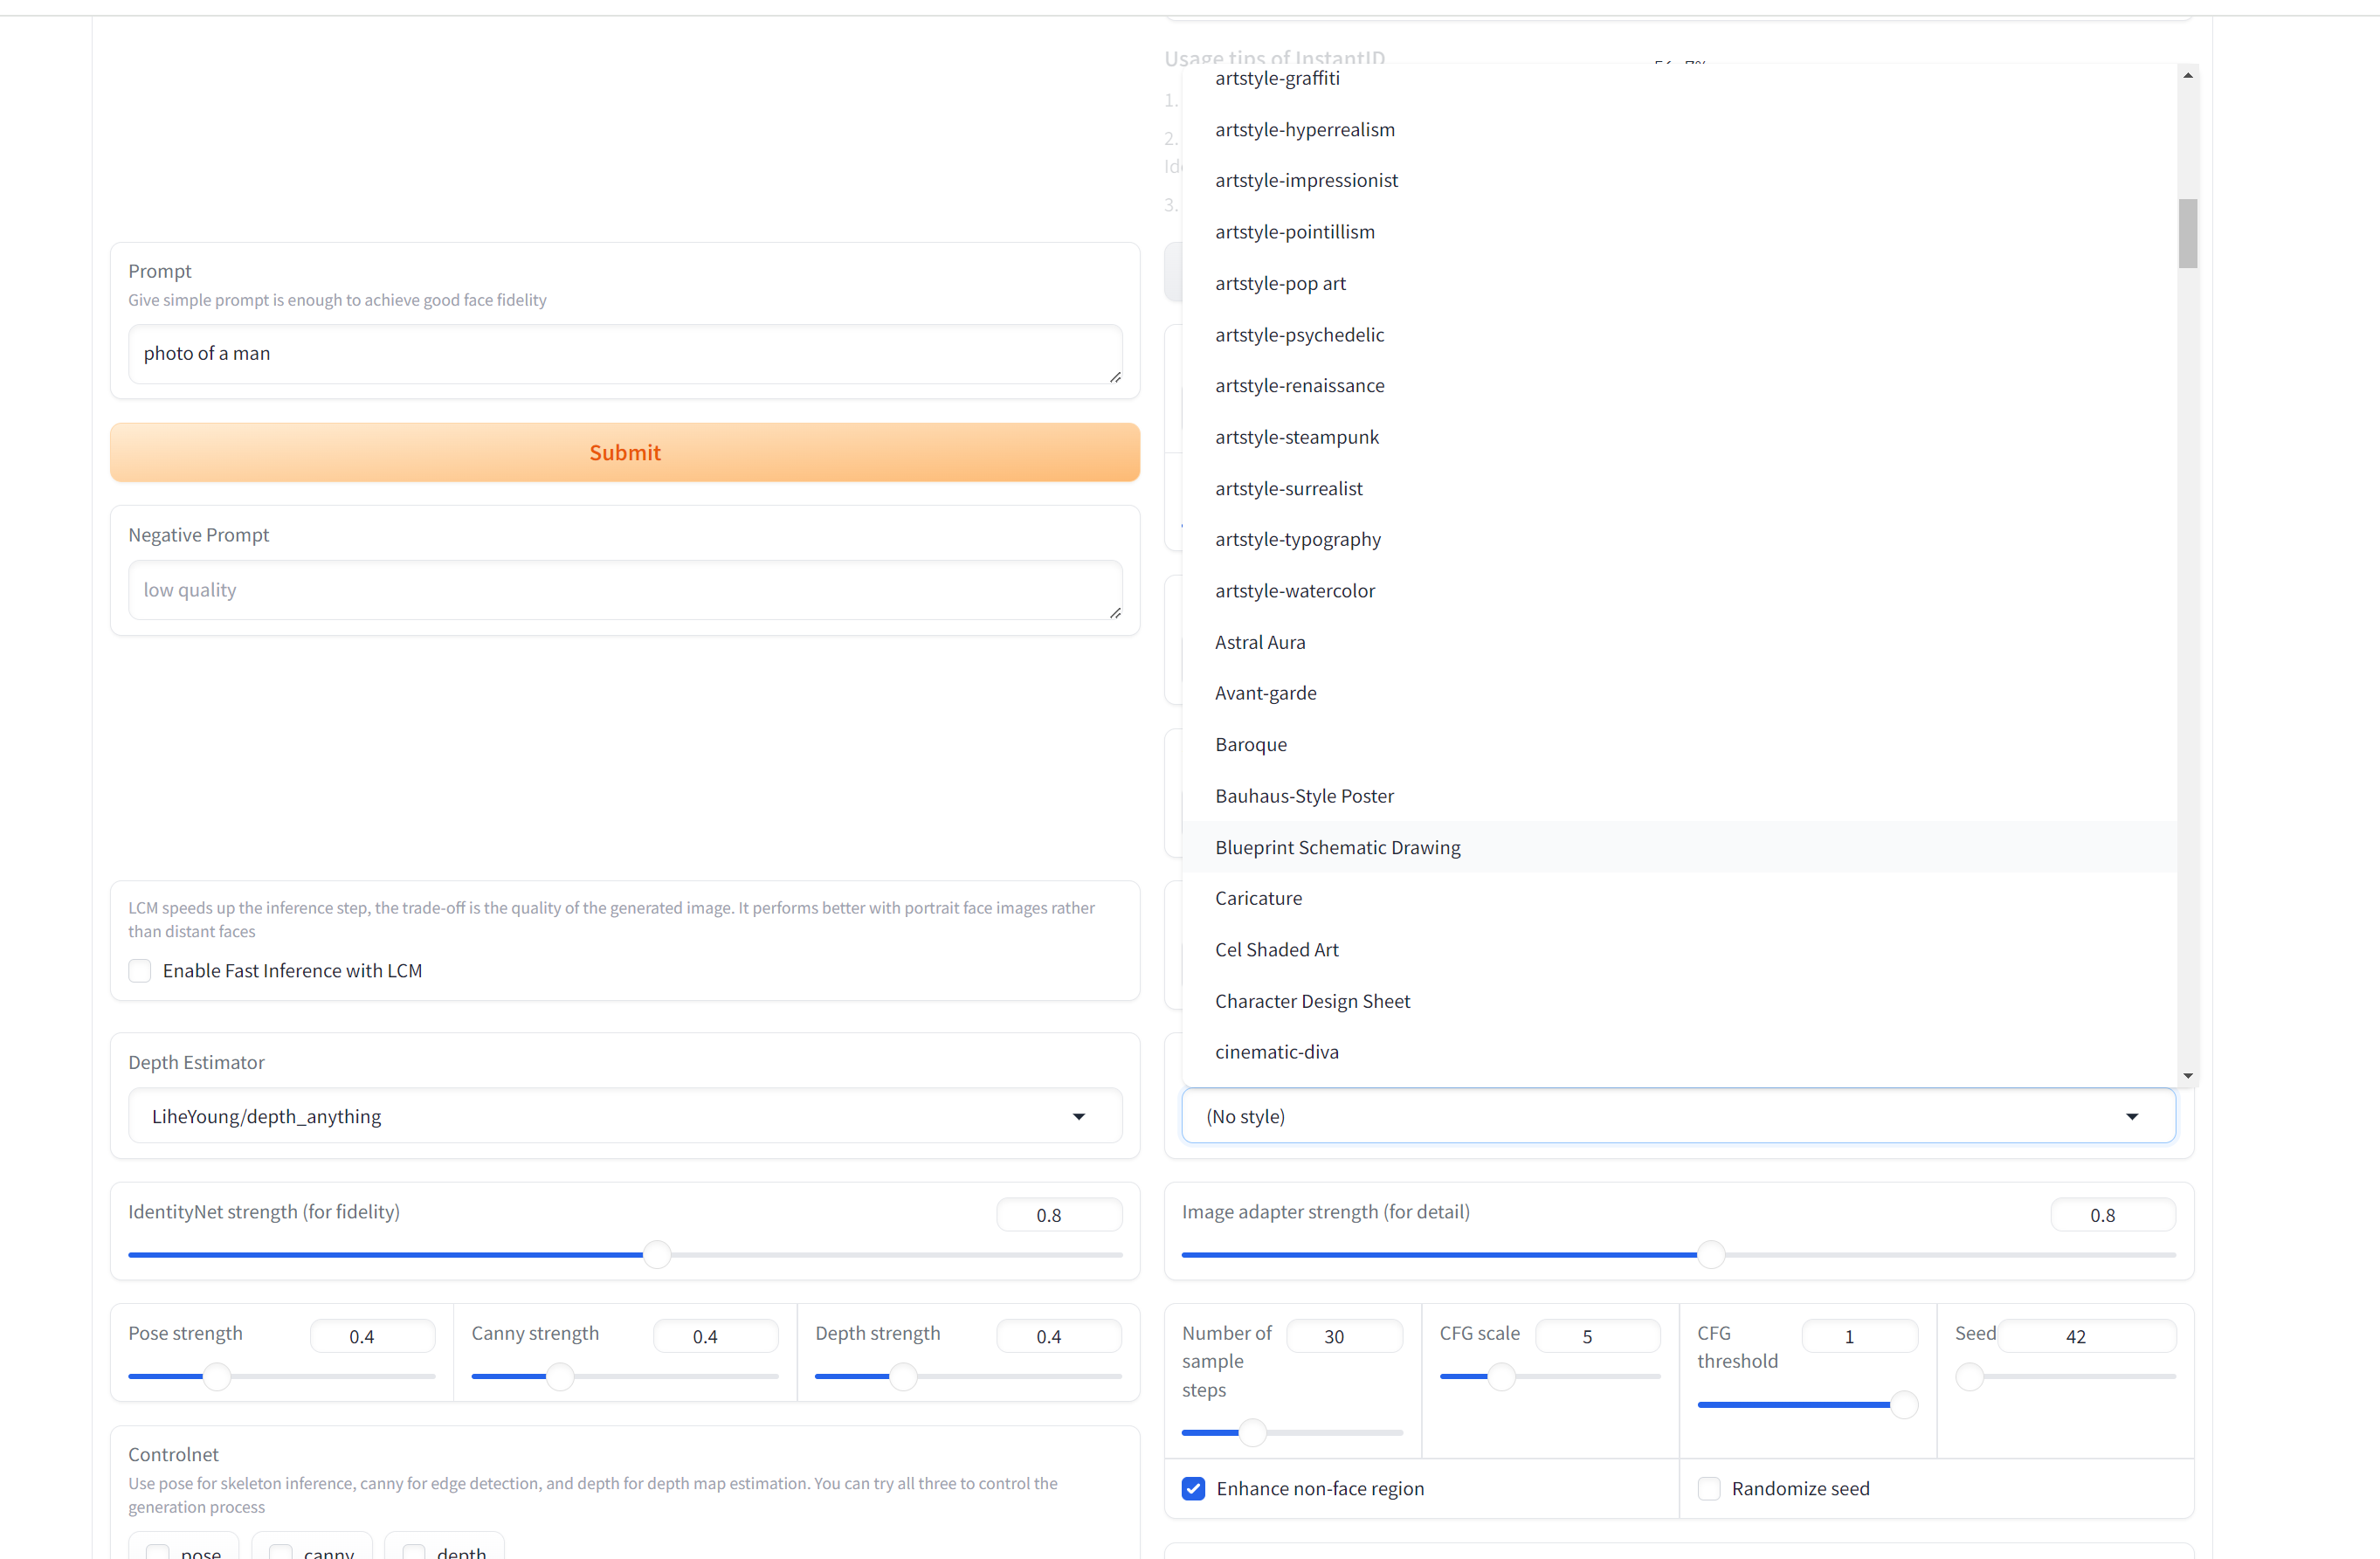The width and height of the screenshot is (2380, 1559).
Task: Click the style template dropdown arrow
Action: pyautogui.click(x=2132, y=1116)
